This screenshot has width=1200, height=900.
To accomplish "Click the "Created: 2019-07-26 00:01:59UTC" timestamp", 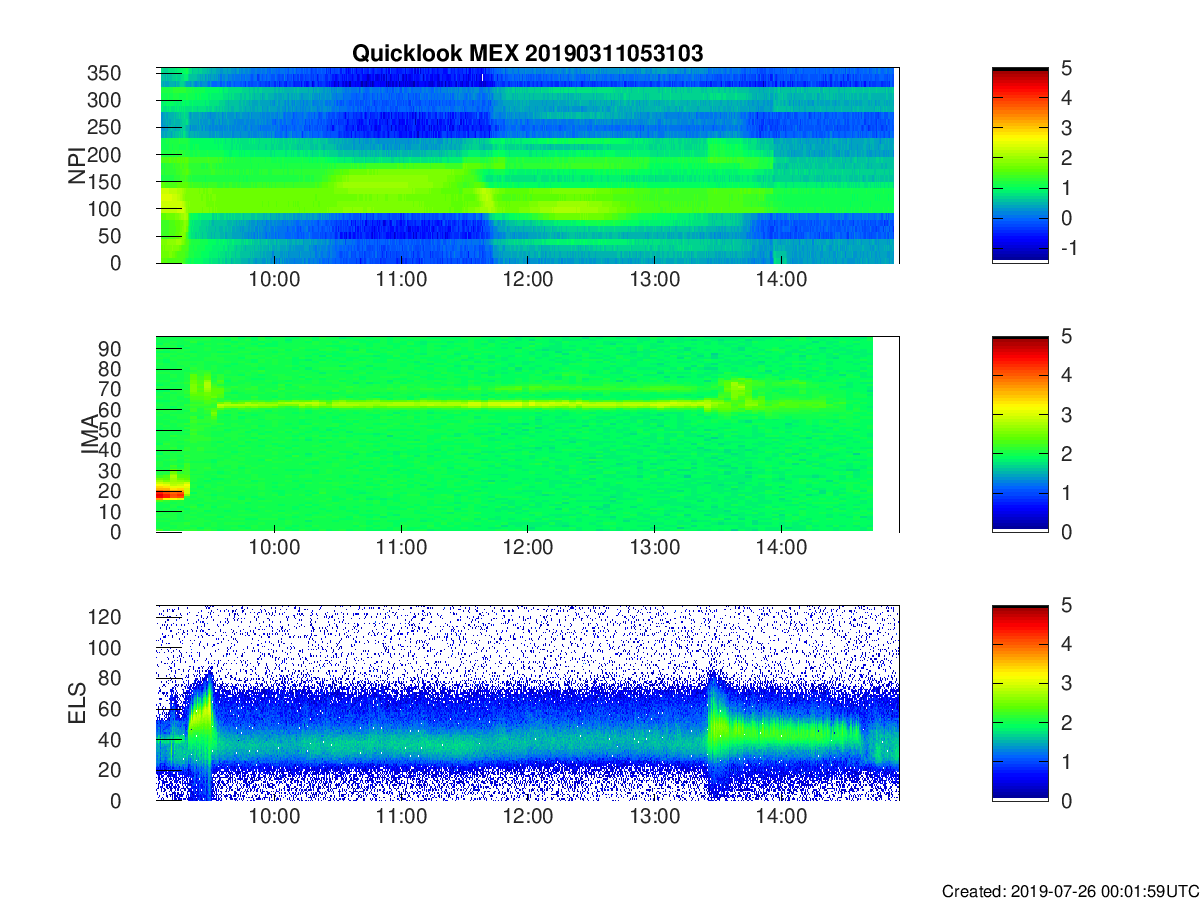I will 1070,891.
